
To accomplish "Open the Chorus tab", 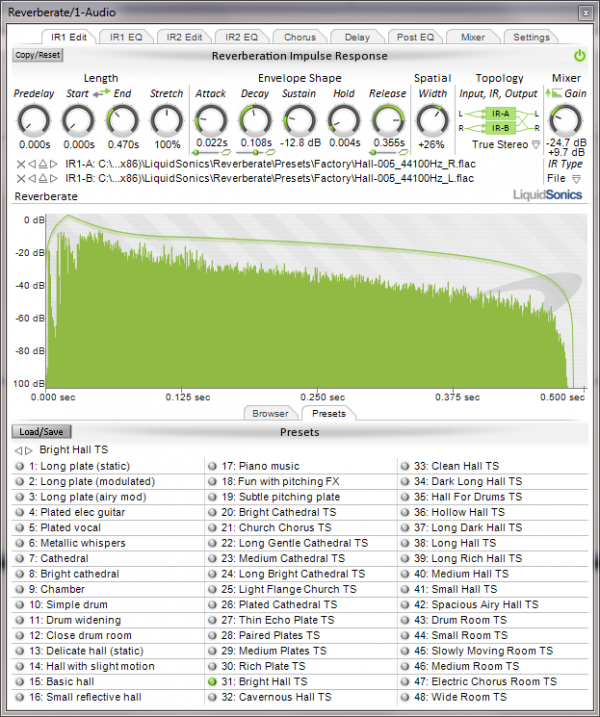I will tap(300, 37).
